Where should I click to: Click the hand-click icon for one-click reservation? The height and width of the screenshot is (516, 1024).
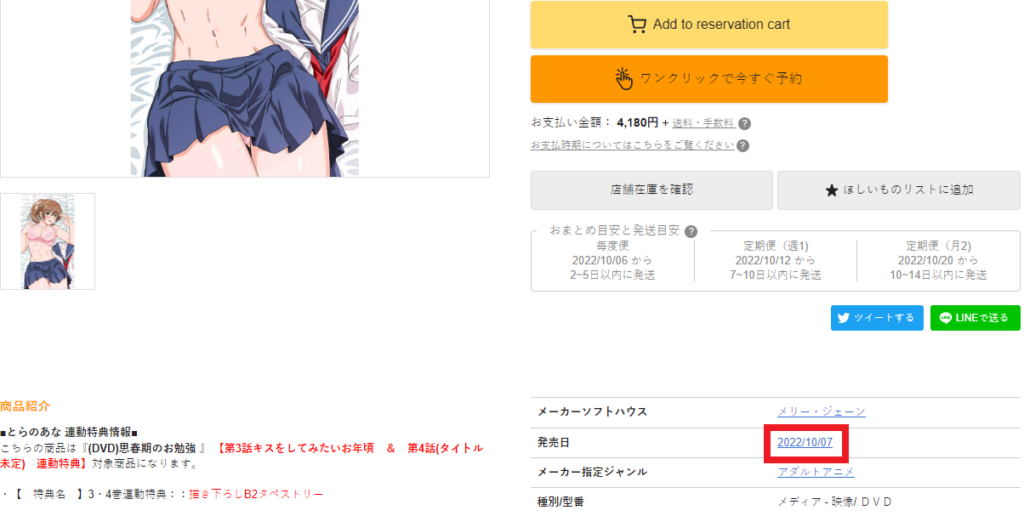point(624,78)
